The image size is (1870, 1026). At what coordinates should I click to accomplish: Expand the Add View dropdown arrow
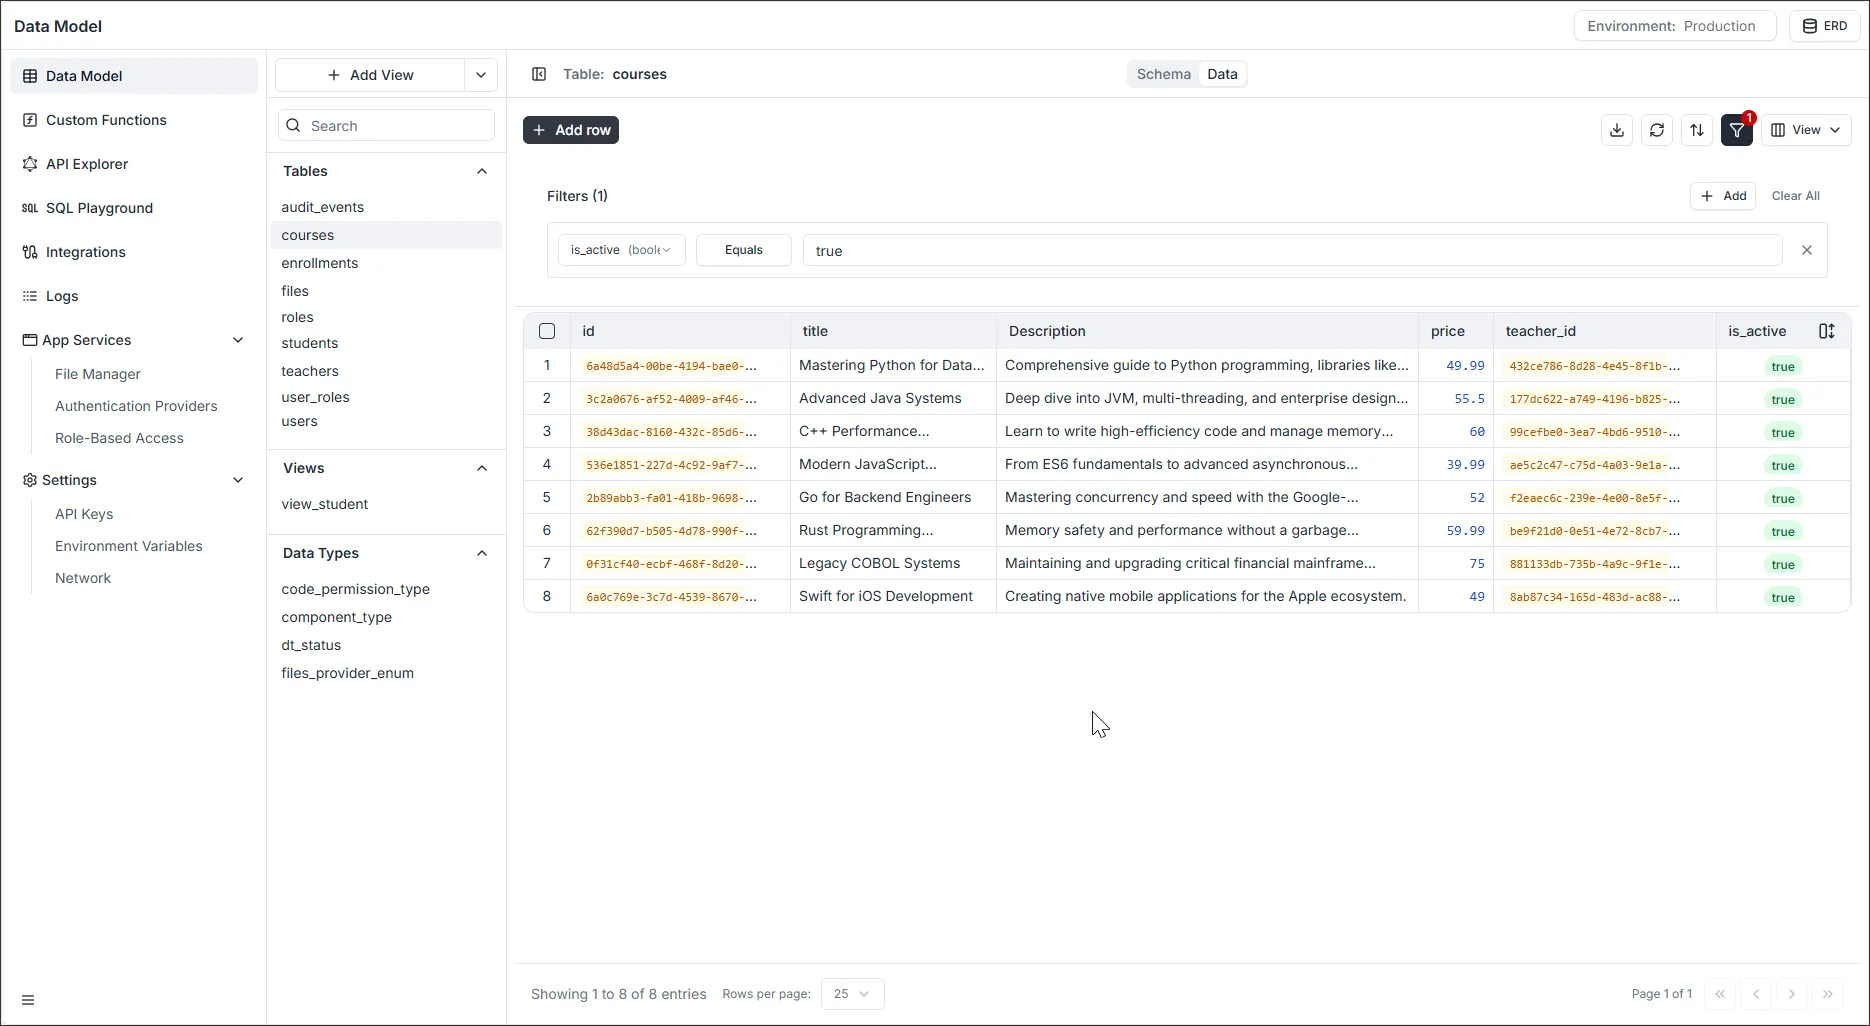point(481,75)
